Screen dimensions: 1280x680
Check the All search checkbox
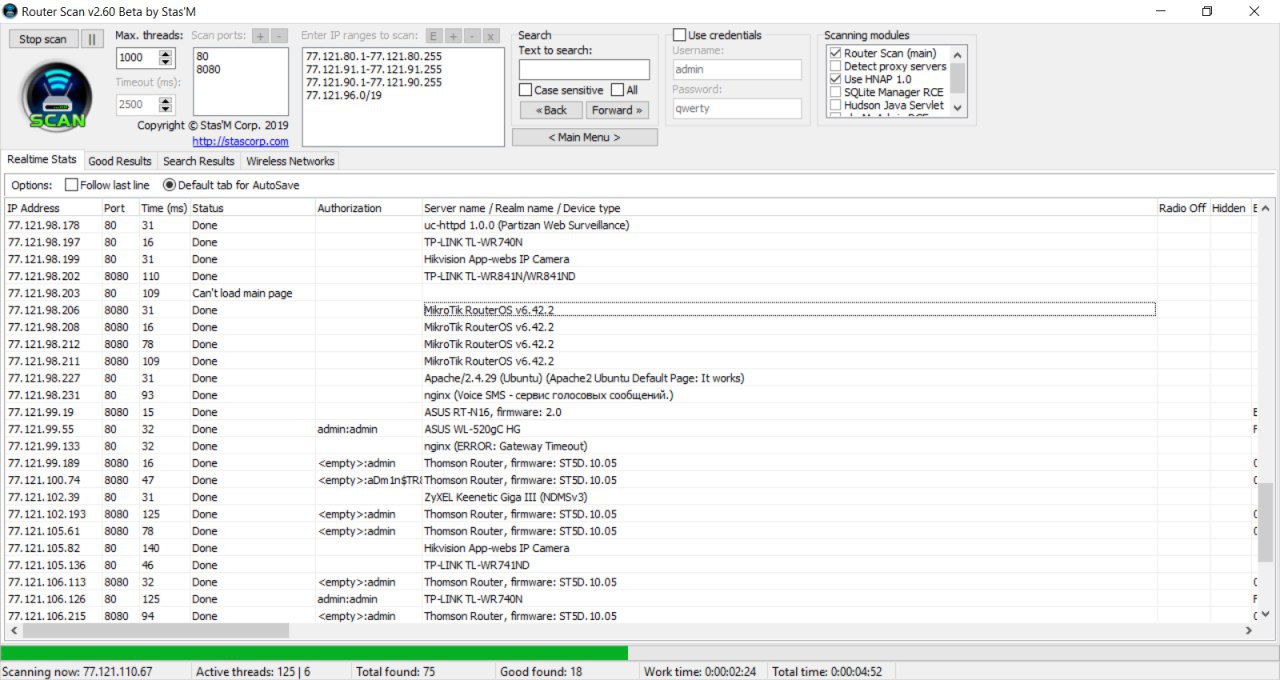pos(617,90)
